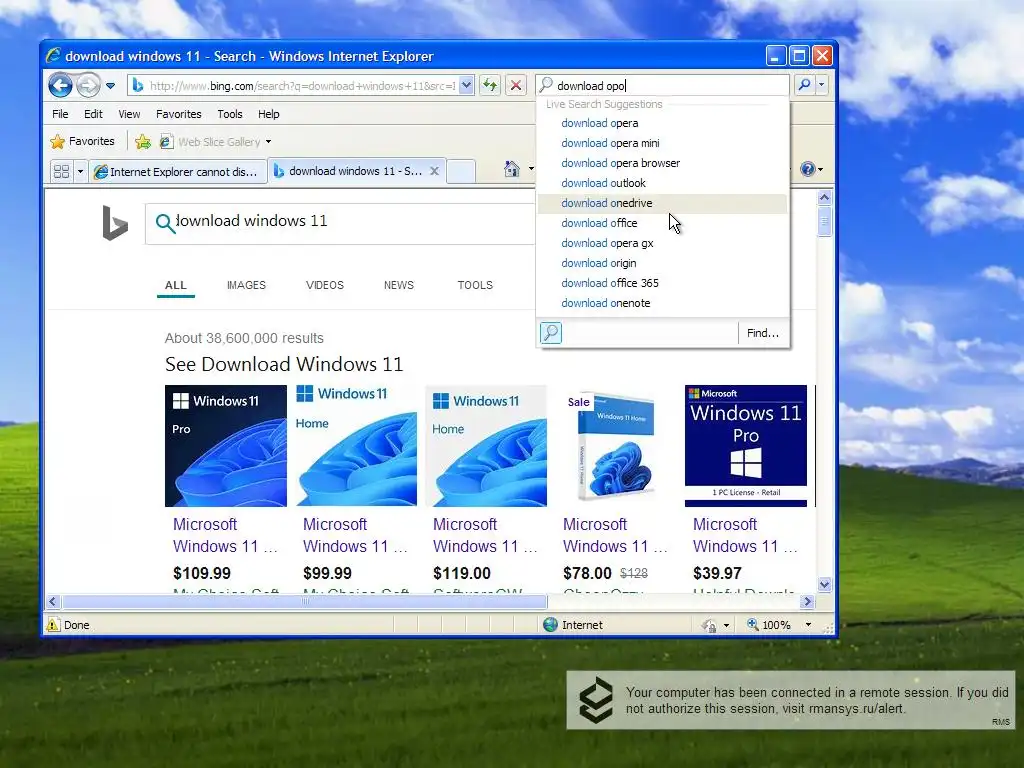Click horizontal scrollbar right arrow
This screenshot has width=1024, height=768.
(808, 601)
